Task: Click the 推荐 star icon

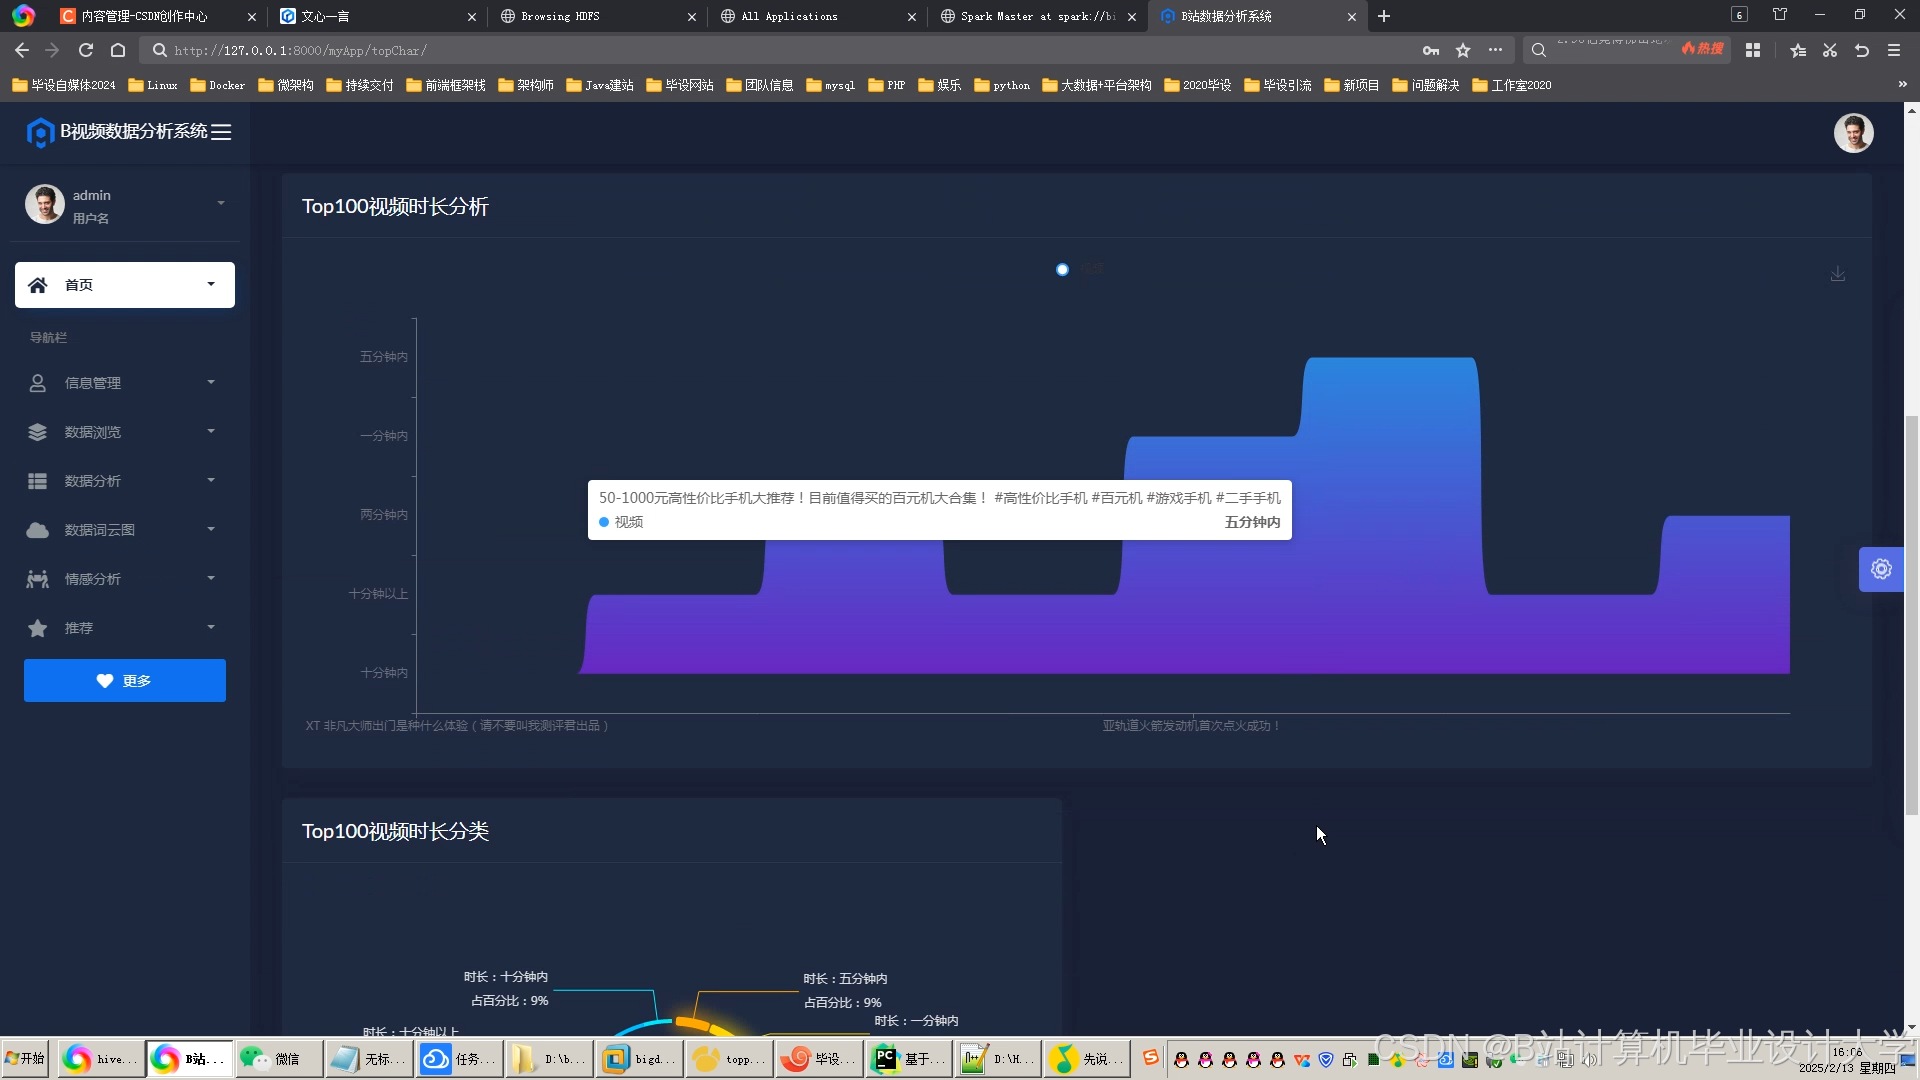Action: coord(37,628)
